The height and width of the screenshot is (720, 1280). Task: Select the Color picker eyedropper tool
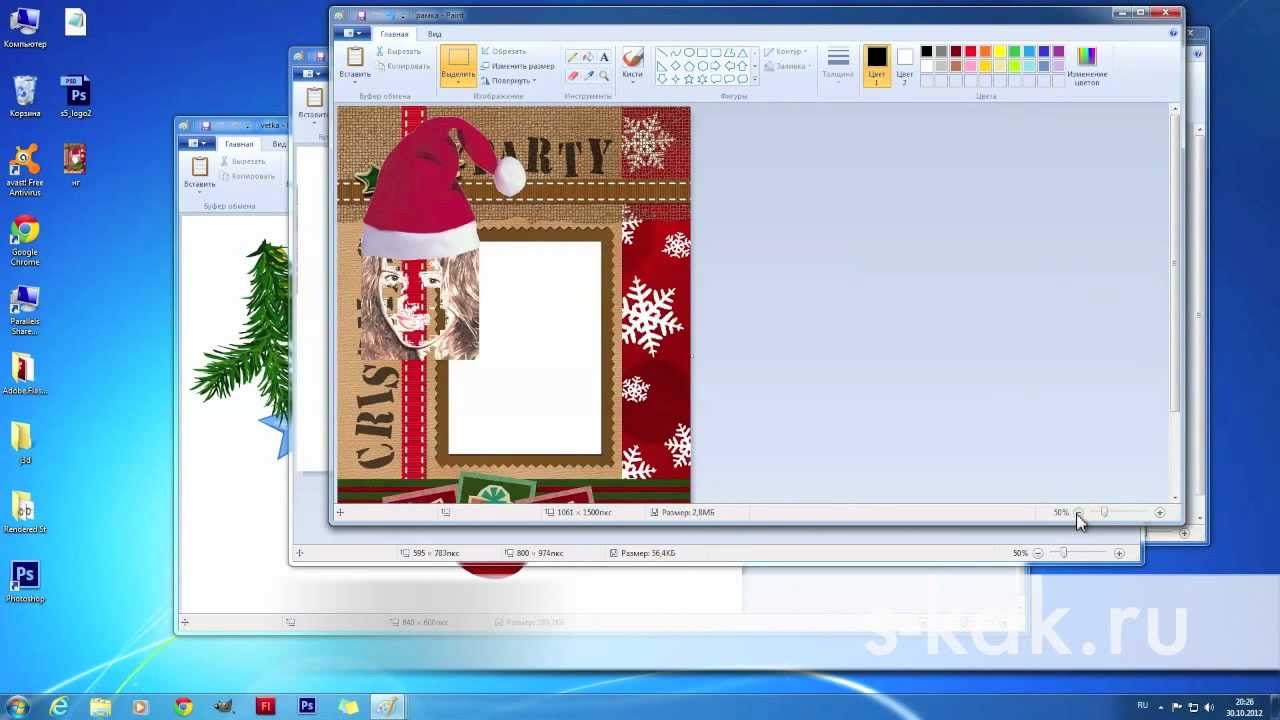pyautogui.click(x=588, y=75)
